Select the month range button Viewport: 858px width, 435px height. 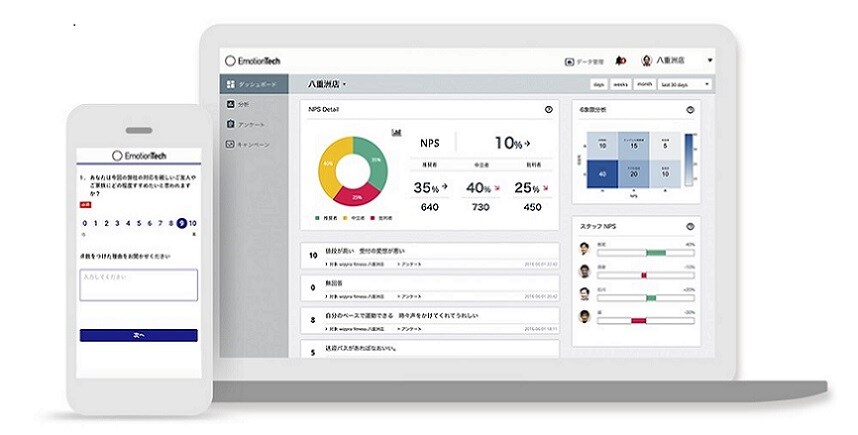click(645, 85)
